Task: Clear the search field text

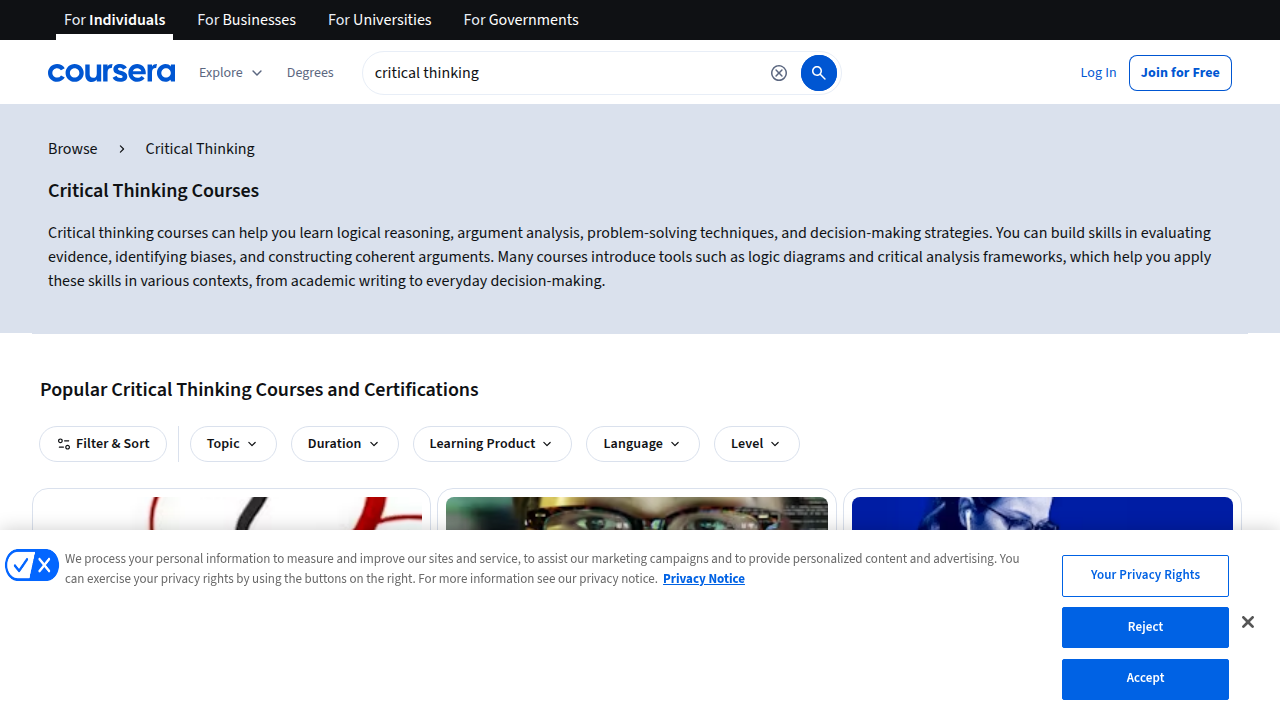Action: (779, 73)
